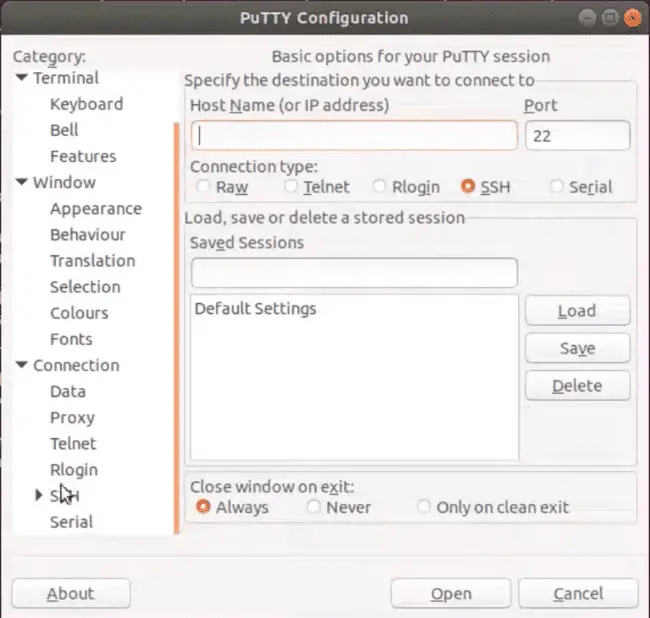Focus the Saved Sessions name field
The image size is (650, 618).
[x=354, y=273]
